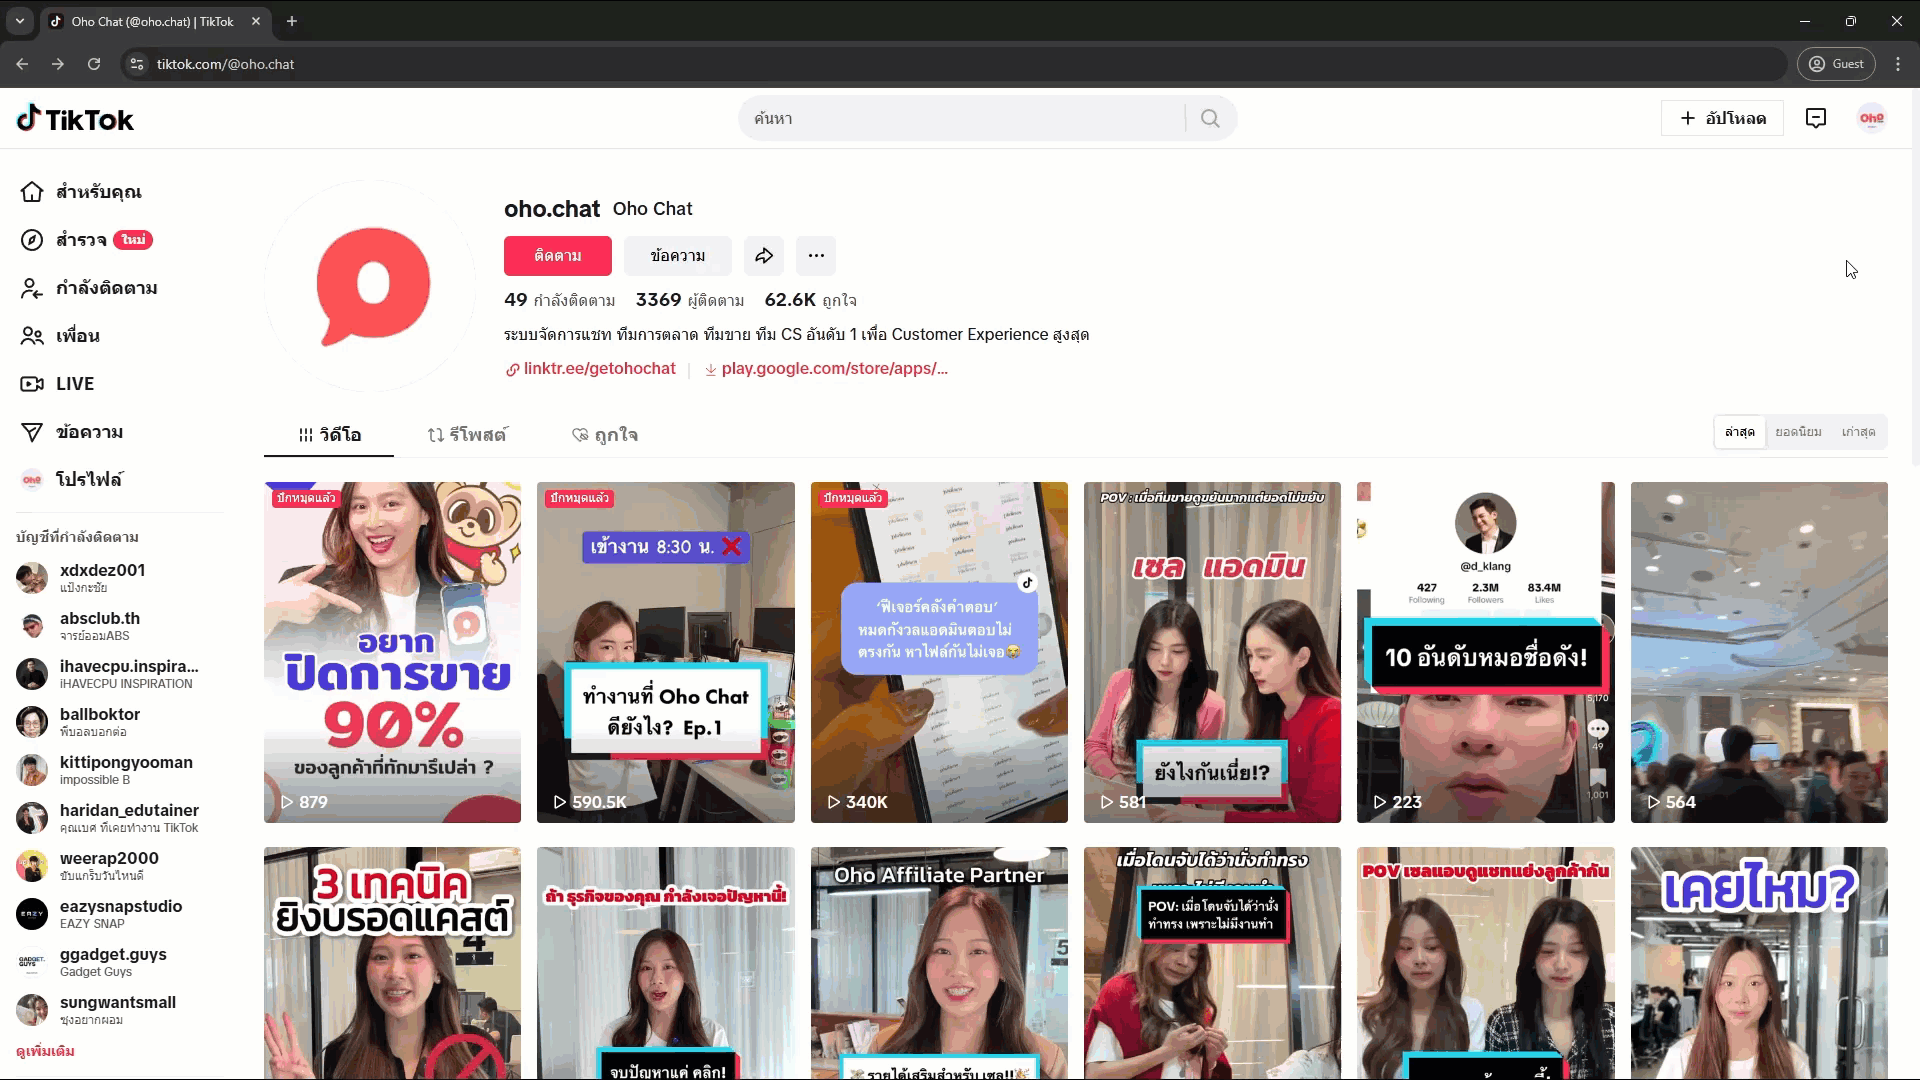
Task: Open Profile in the sidebar
Action: [x=71, y=480]
